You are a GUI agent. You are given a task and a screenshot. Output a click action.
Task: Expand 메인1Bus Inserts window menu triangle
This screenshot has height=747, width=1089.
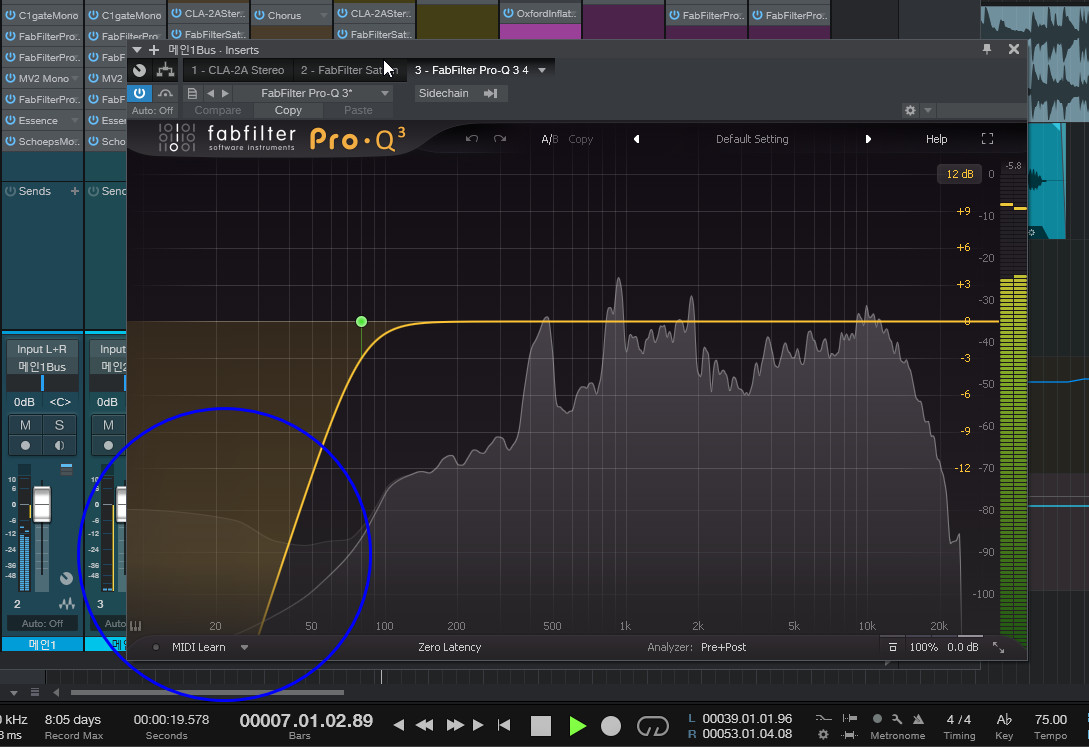[x=137, y=50]
